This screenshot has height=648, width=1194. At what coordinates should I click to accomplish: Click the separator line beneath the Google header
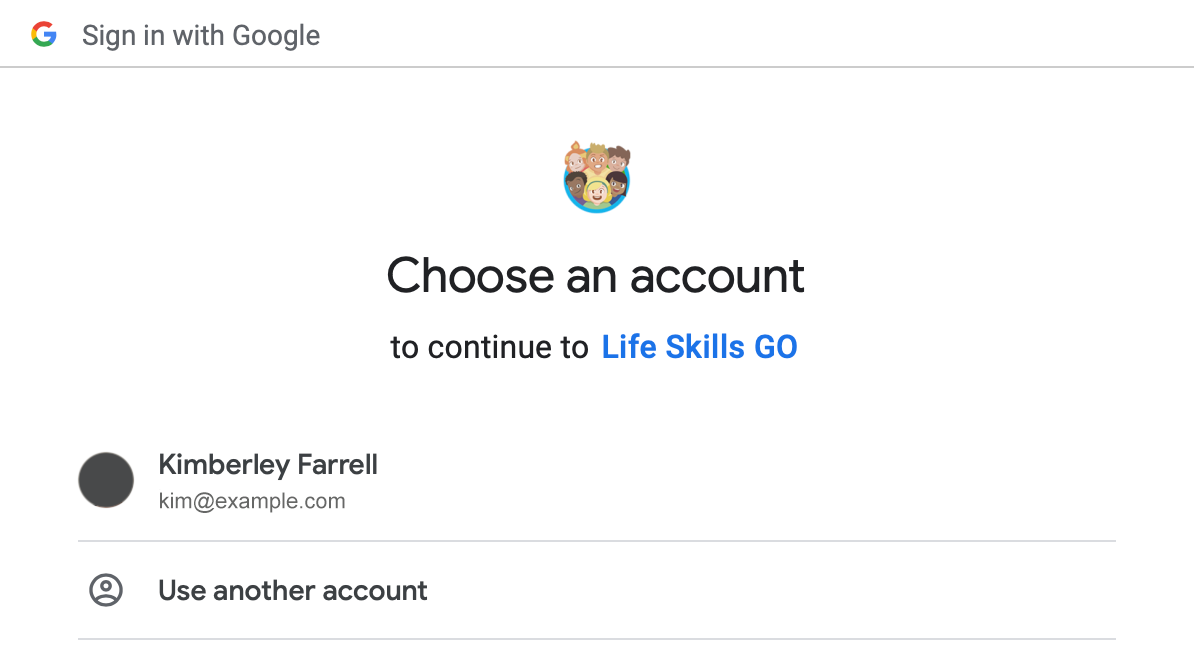click(596, 67)
